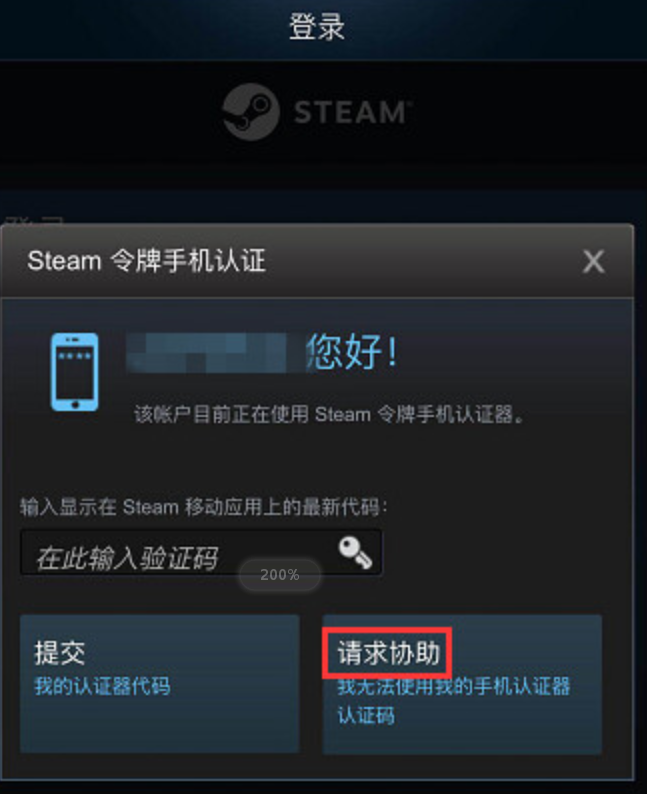Click the key icon in code field

[355, 552]
